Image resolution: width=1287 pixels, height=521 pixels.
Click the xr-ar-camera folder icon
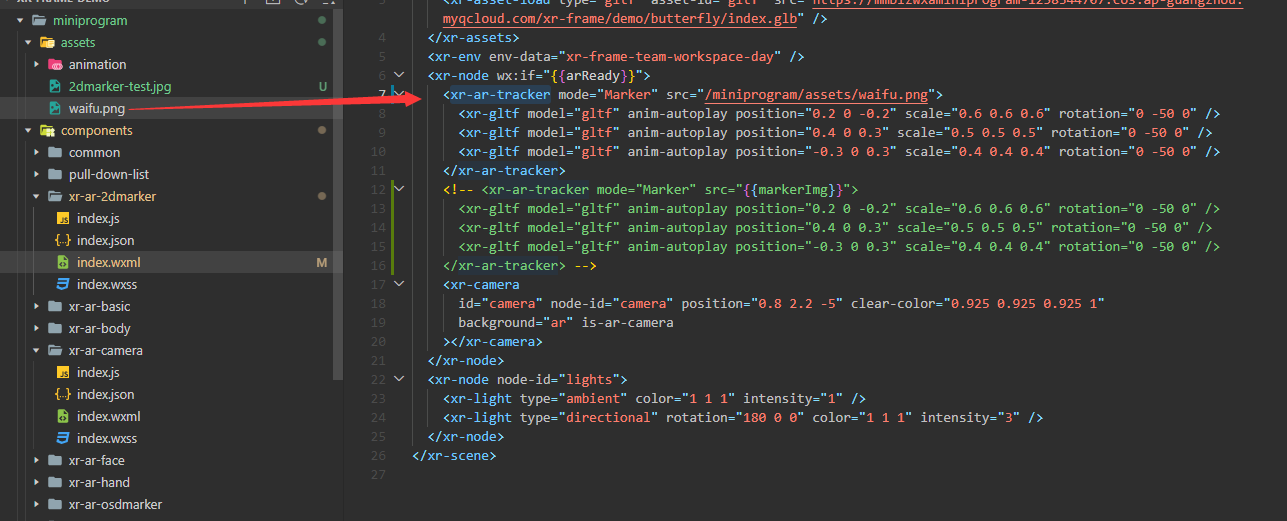(55, 350)
